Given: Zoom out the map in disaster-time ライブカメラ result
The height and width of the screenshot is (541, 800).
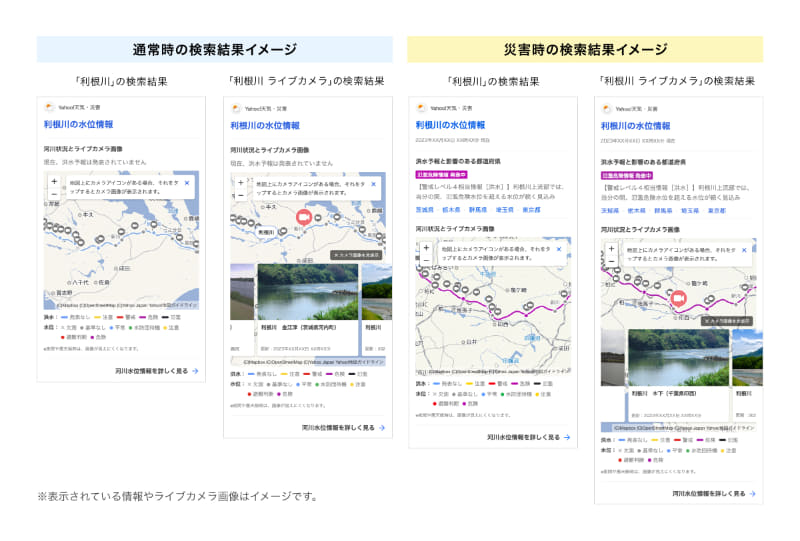Looking at the screenshot, I should click(611, 261).
